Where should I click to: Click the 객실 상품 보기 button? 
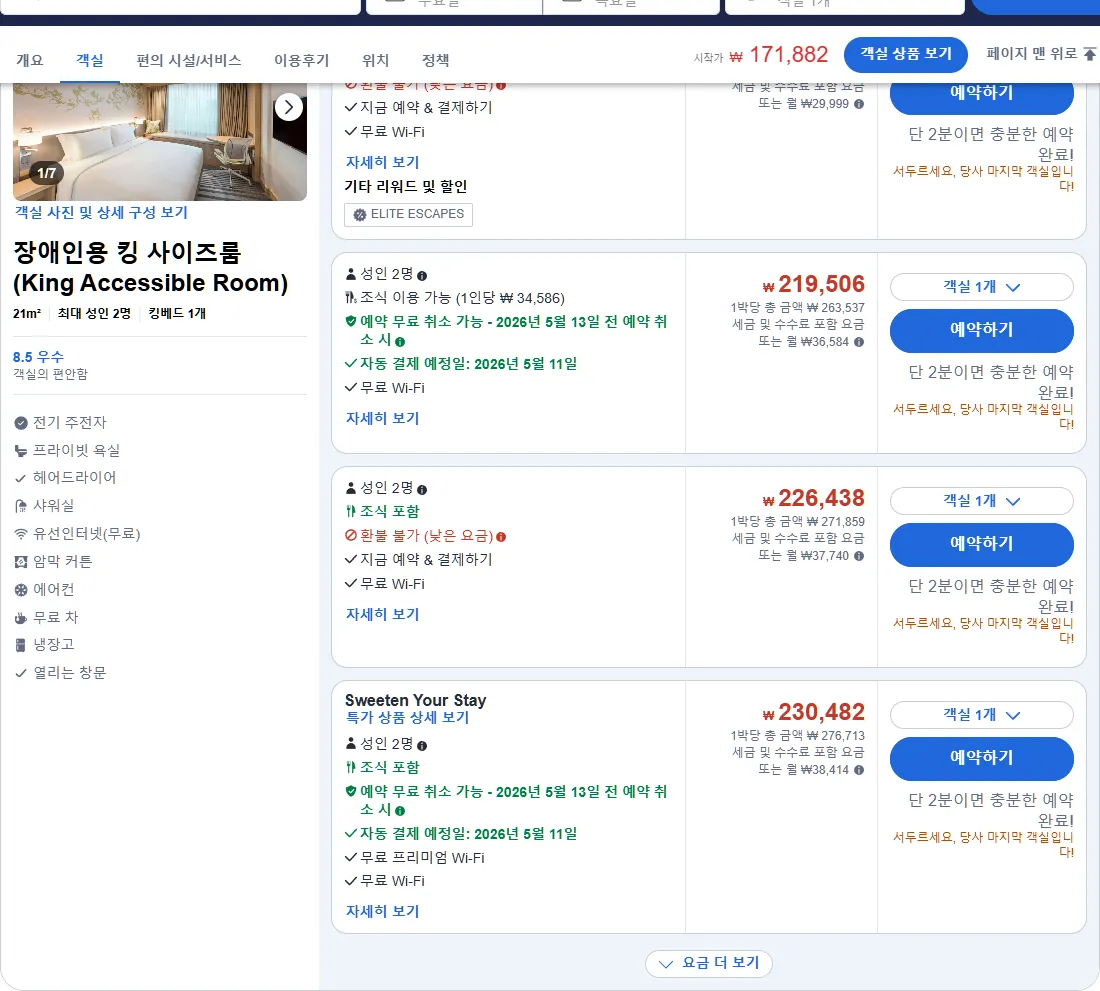pyautogui.click(x=906, y=54)
